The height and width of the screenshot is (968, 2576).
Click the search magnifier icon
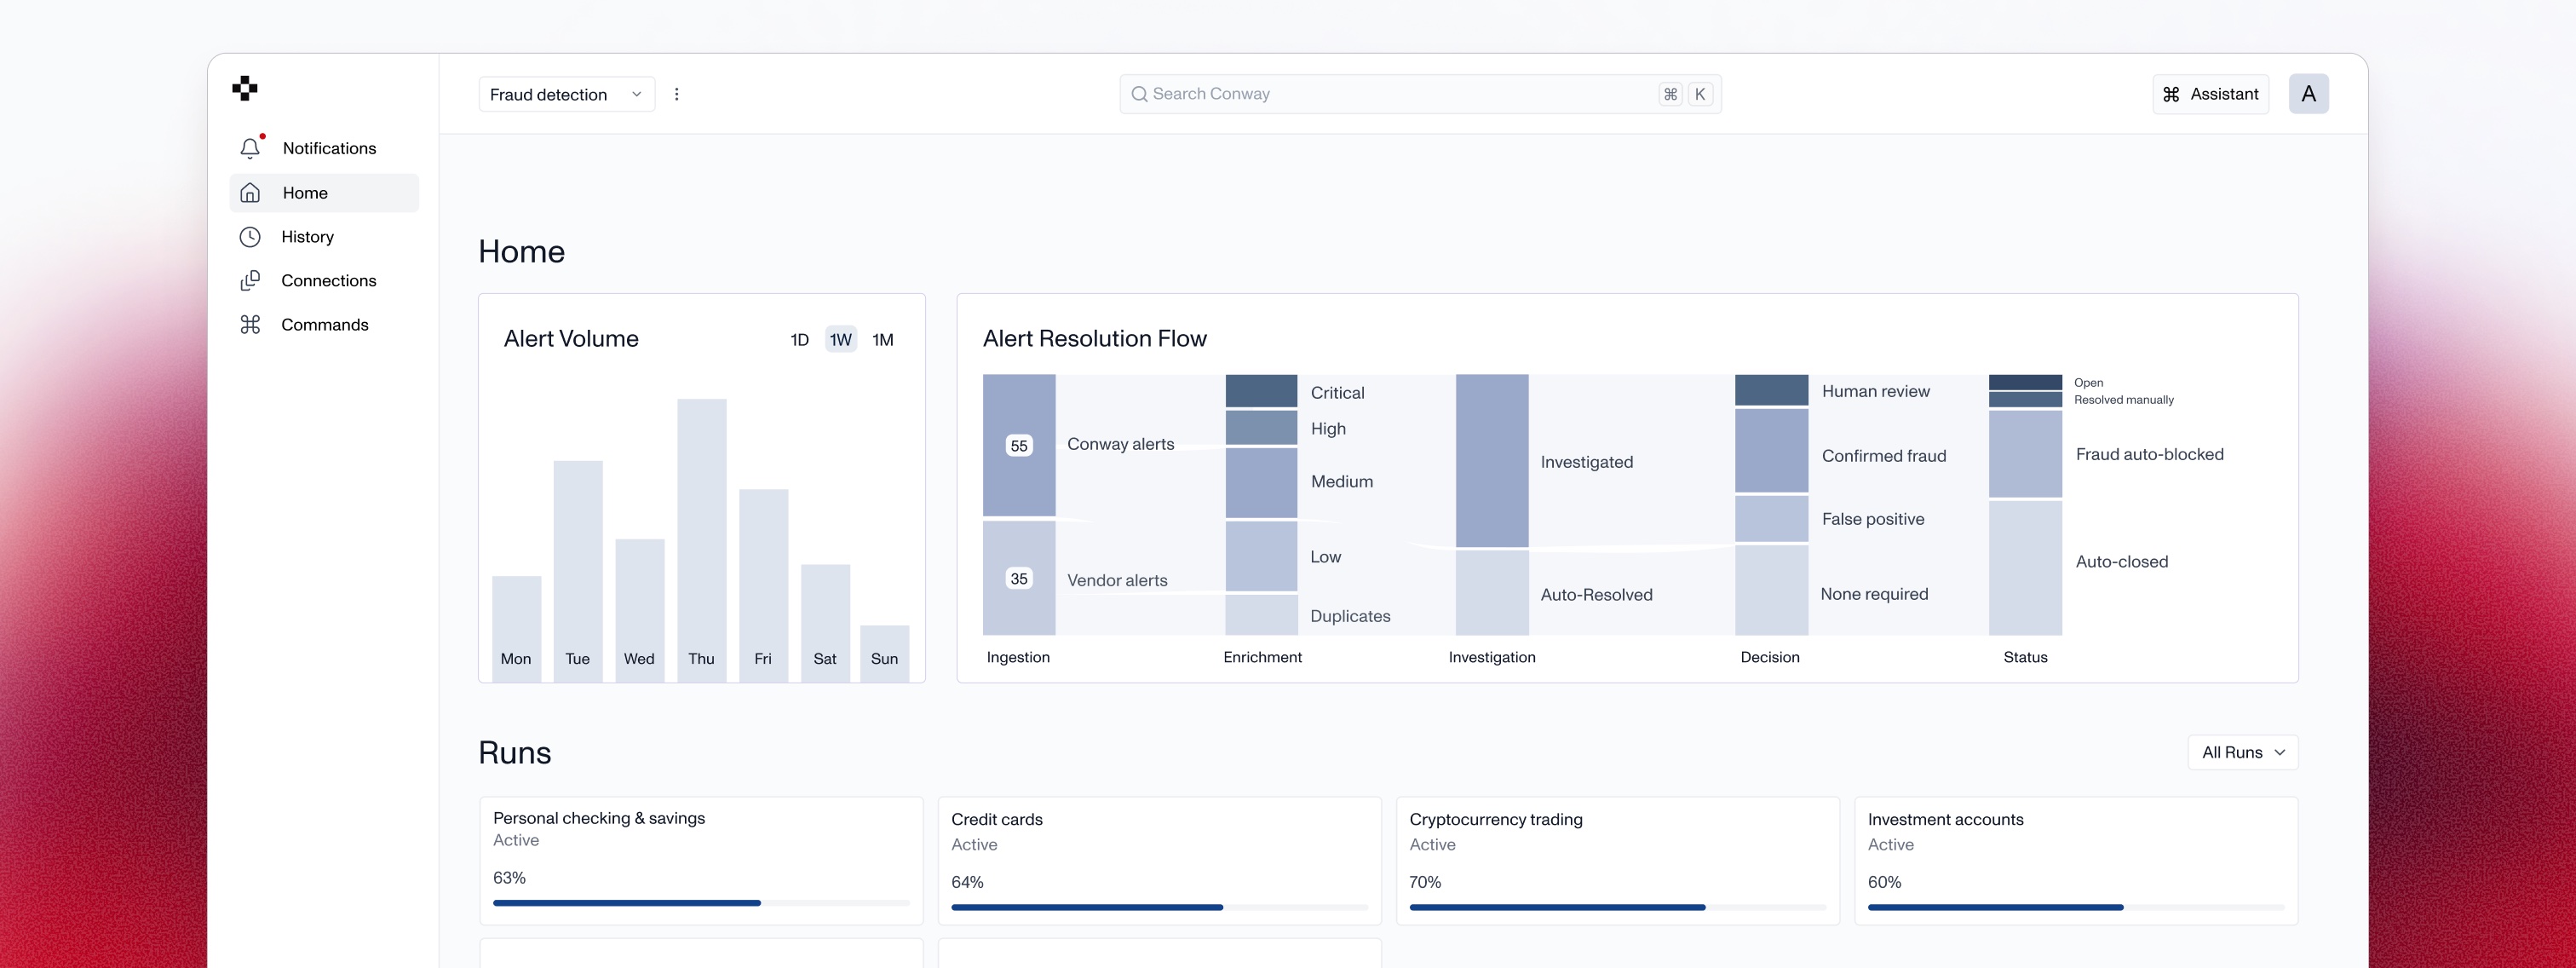click(x=1138, y=94)
